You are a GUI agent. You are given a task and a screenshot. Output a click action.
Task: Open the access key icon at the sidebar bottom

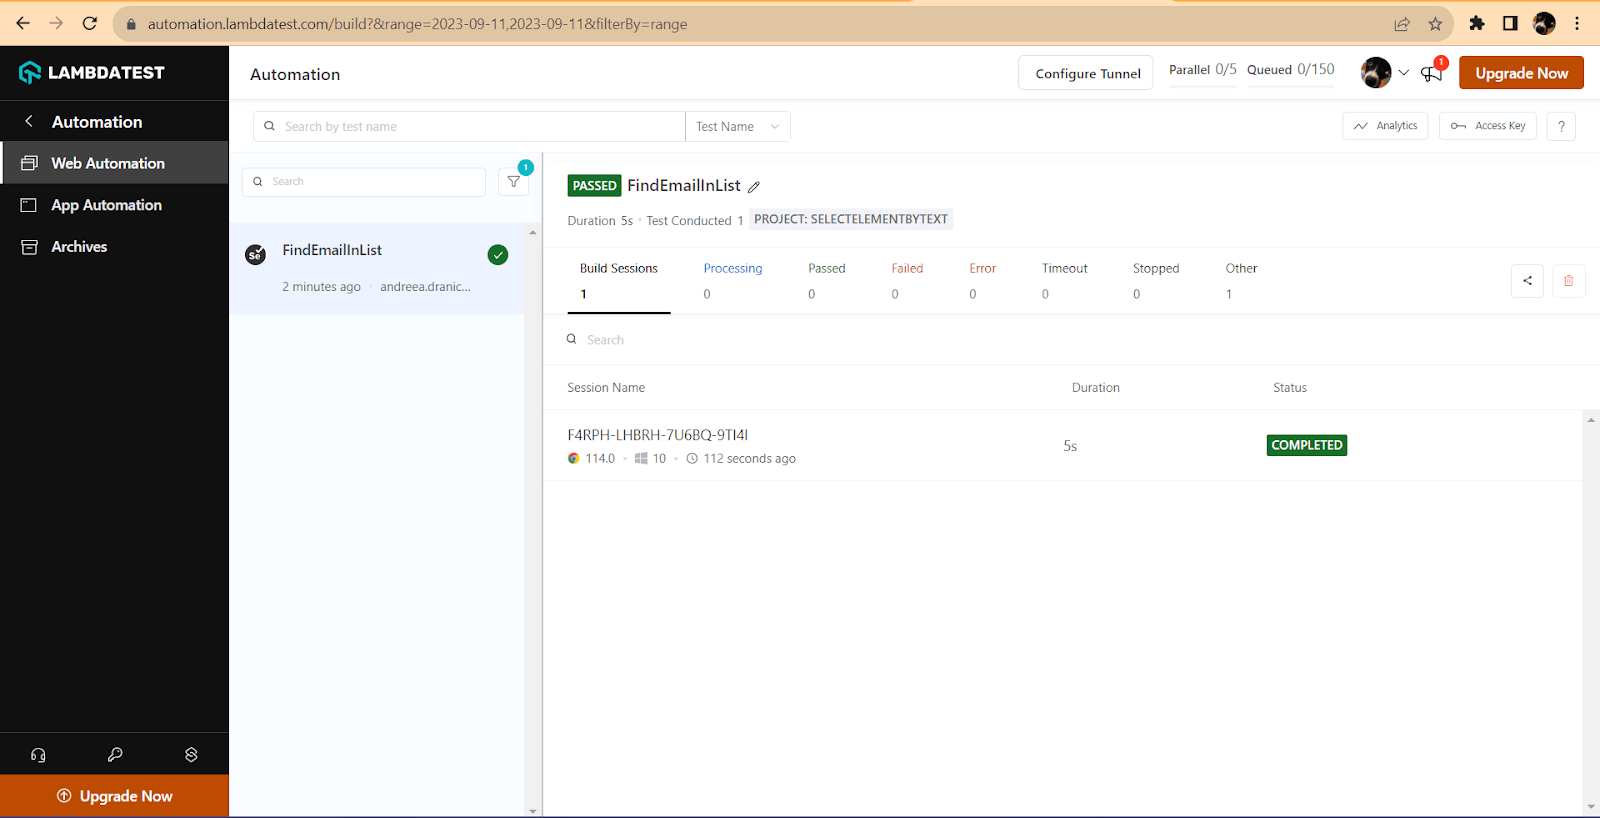click(115, 755)
